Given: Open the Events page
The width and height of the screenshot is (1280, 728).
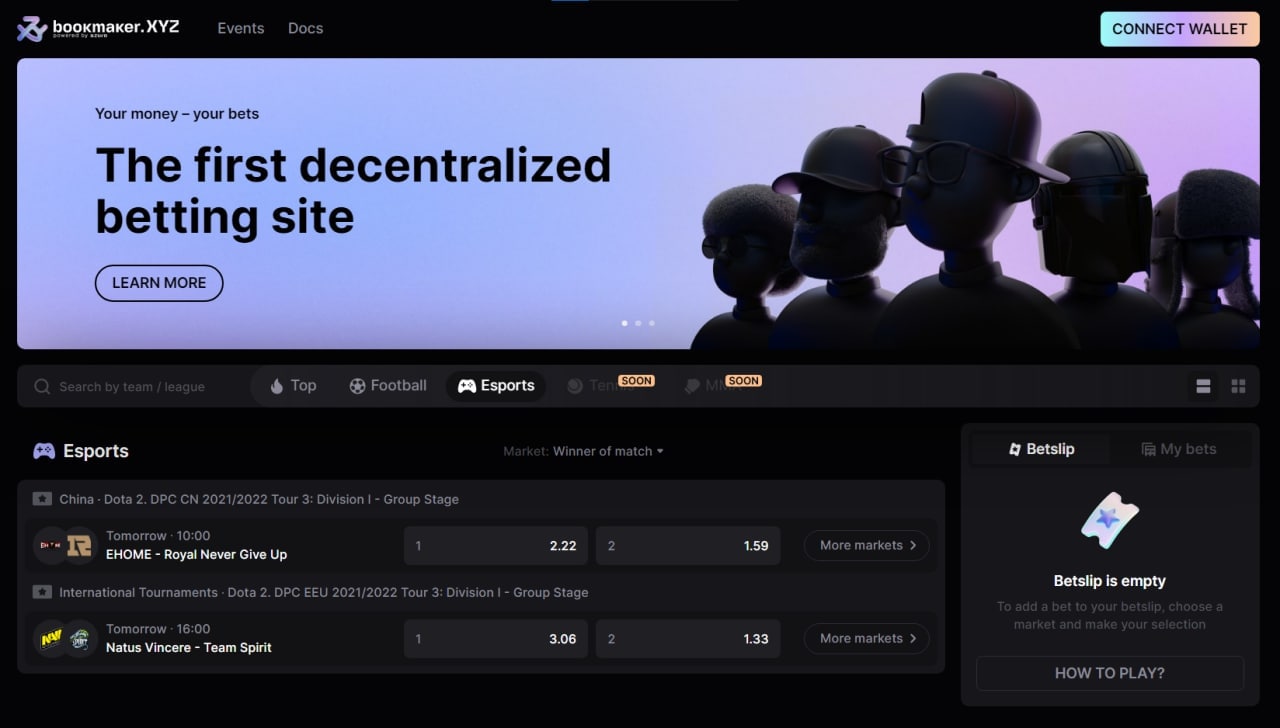Looking at the screenshot, I should pyautogui.click(x=241, y=28).
